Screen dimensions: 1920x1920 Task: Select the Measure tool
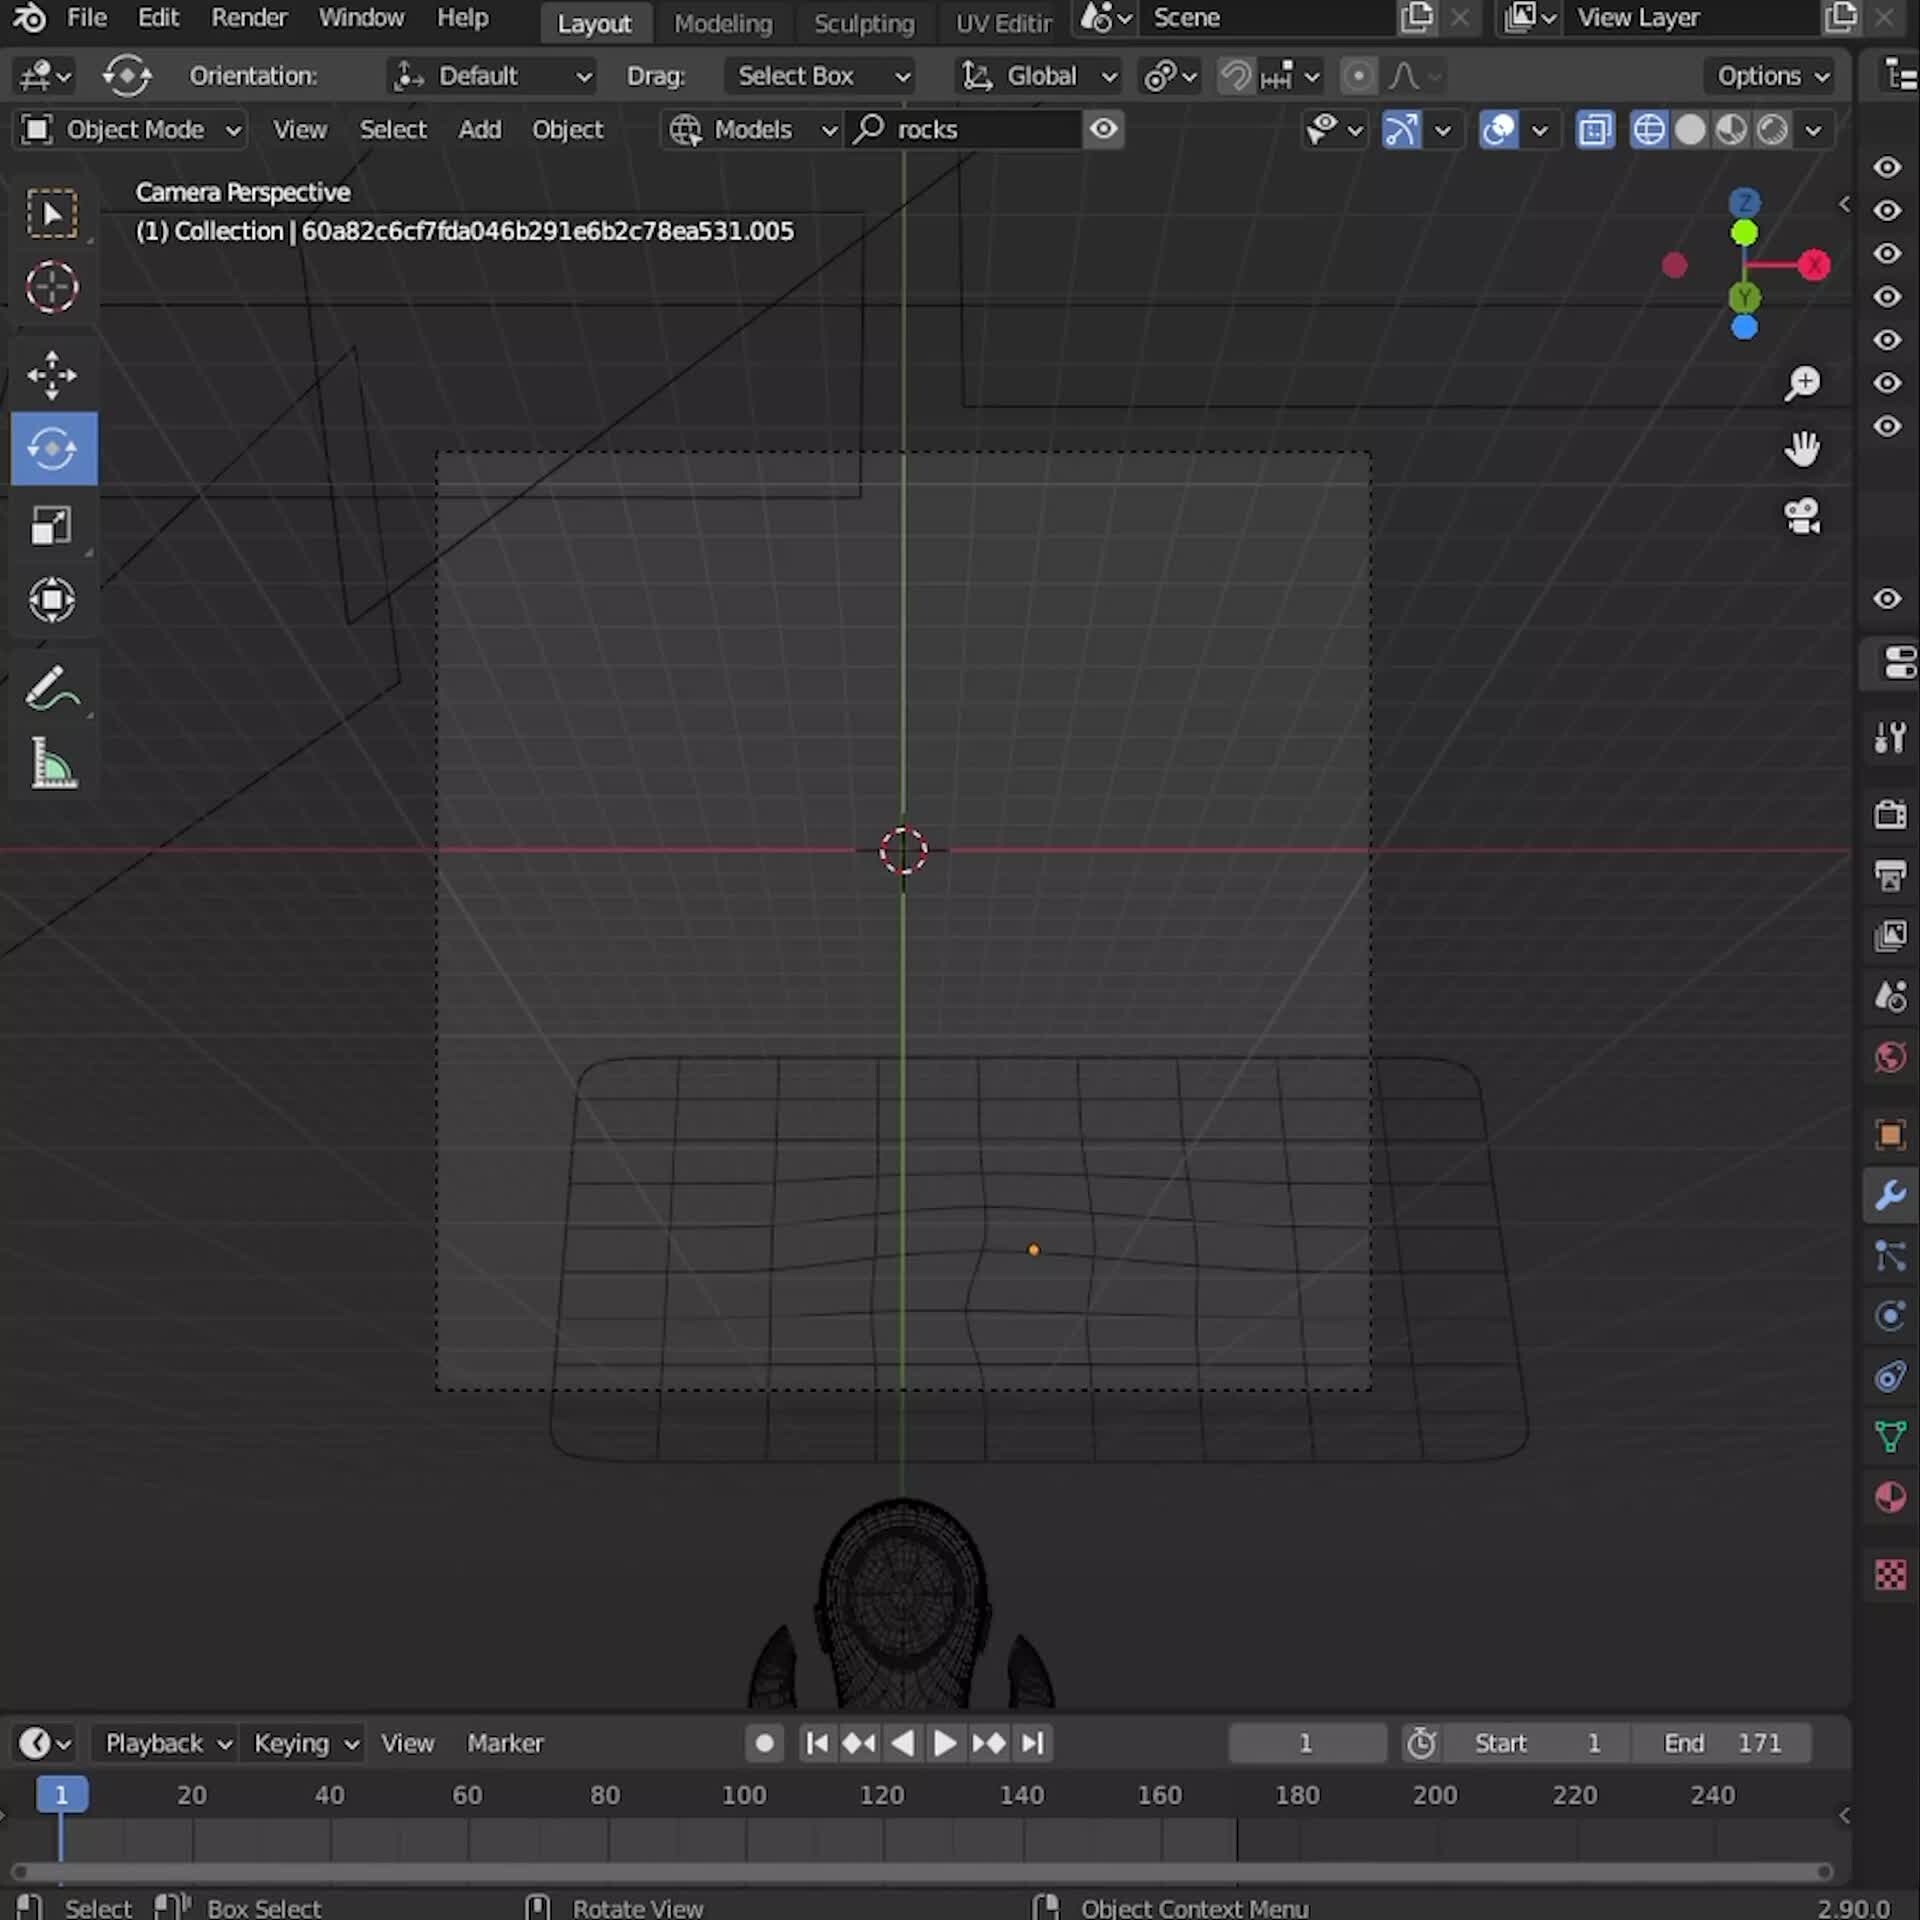(x=52, y=763)
